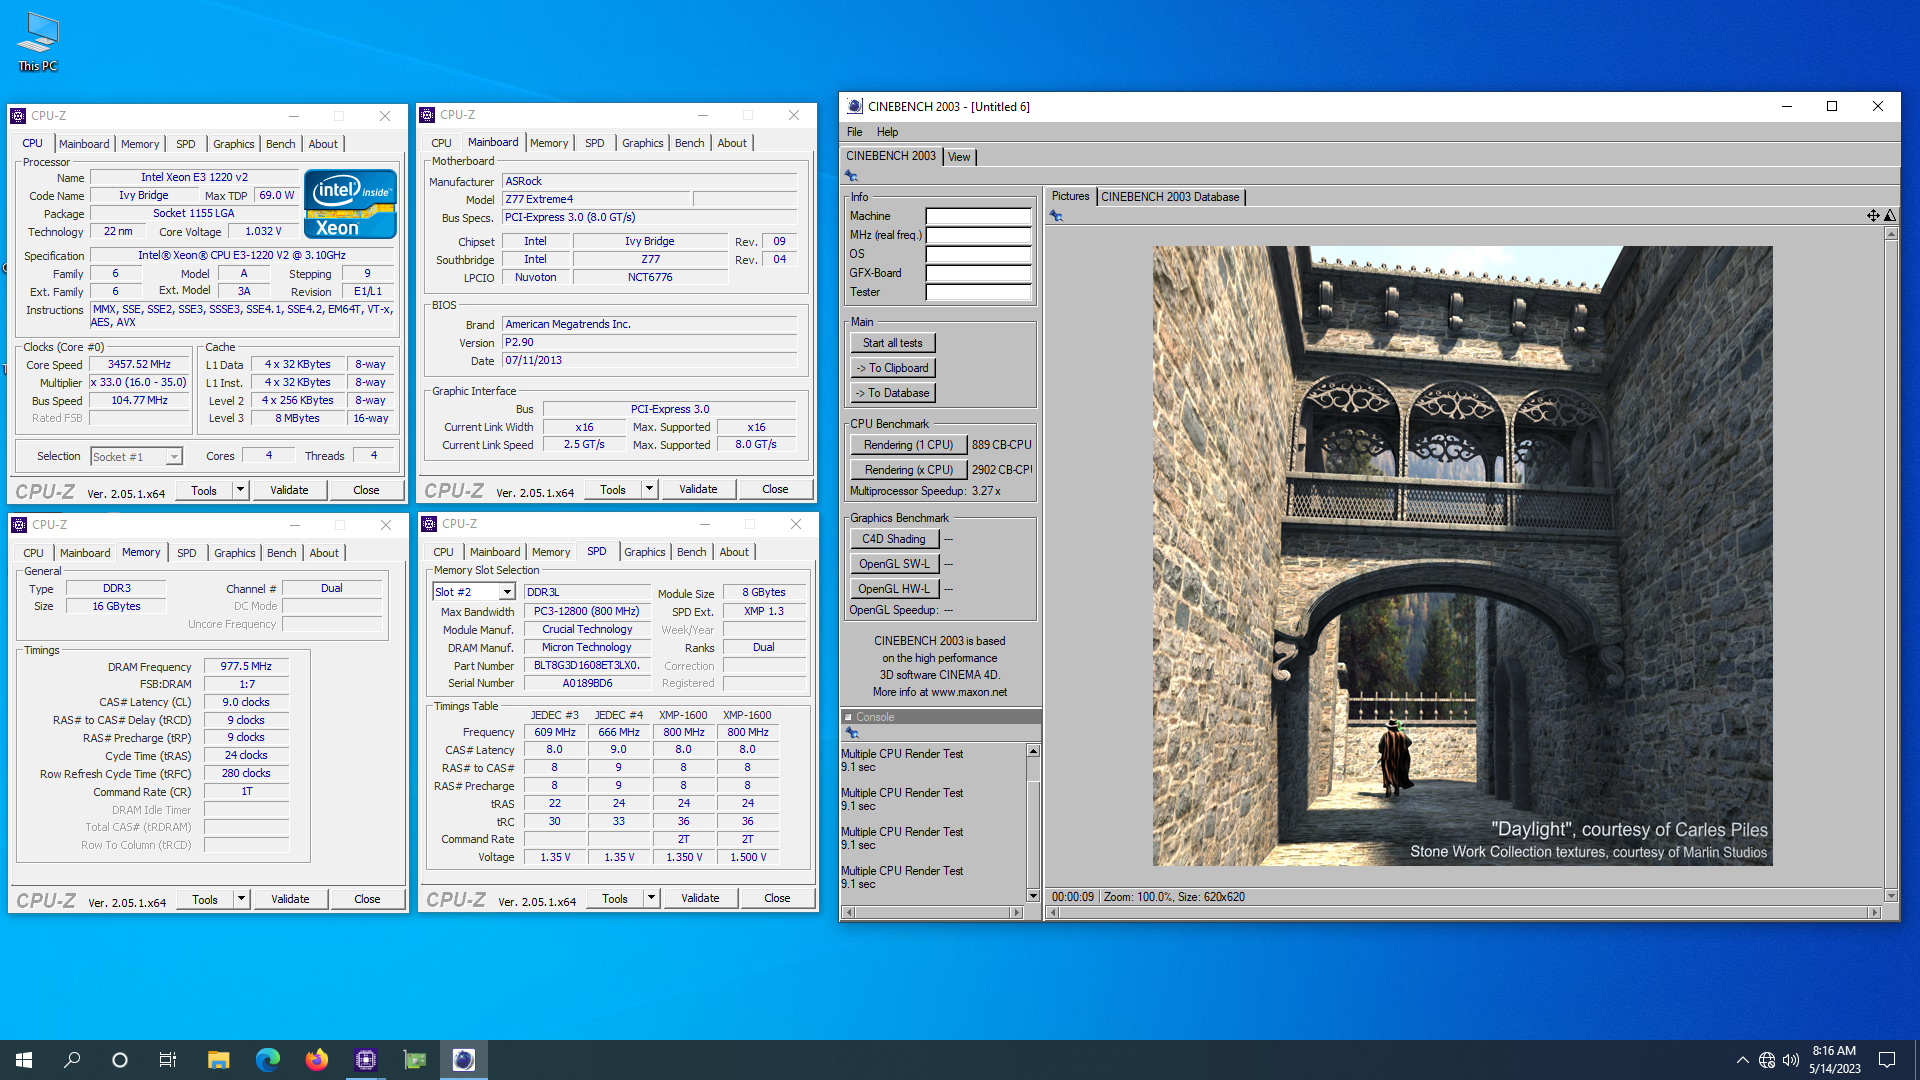The height and width of the screenshot is (1080, 1920).
Task: Click the GFX-Board input field
Action: (978, 273)
